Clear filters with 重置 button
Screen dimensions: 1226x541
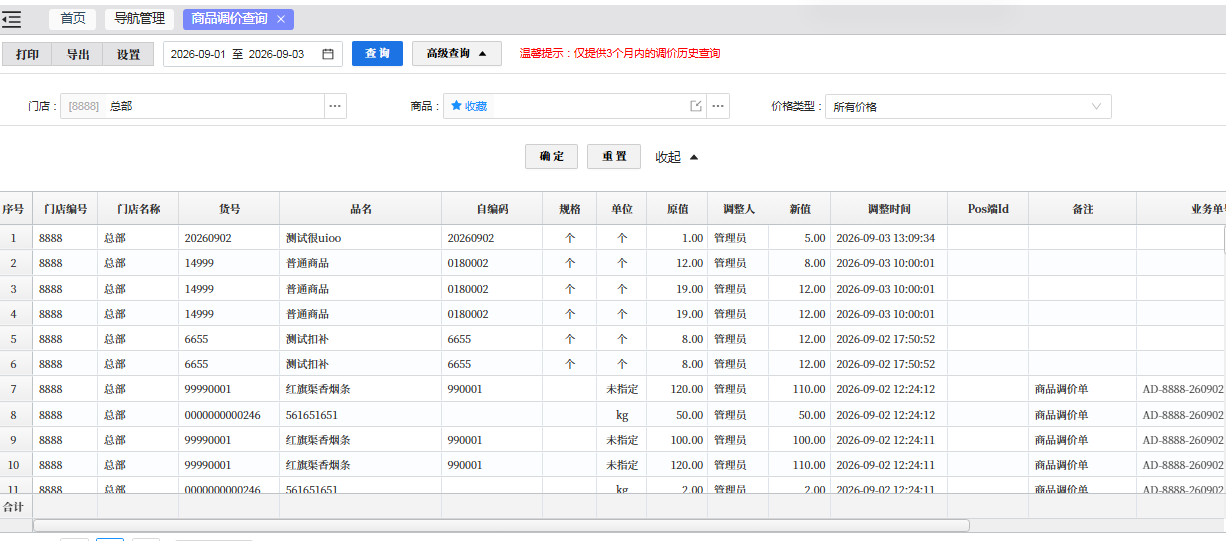point(614,157)
